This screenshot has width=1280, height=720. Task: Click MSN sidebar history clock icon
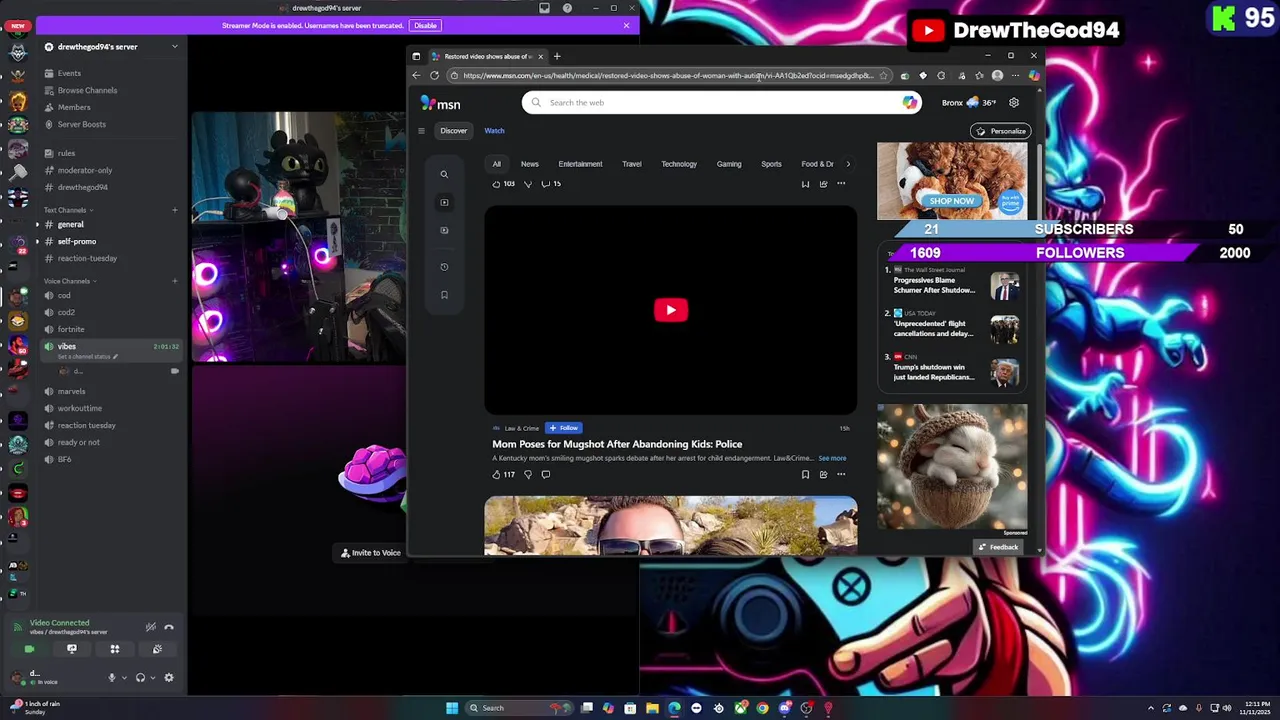coord(444,267)
